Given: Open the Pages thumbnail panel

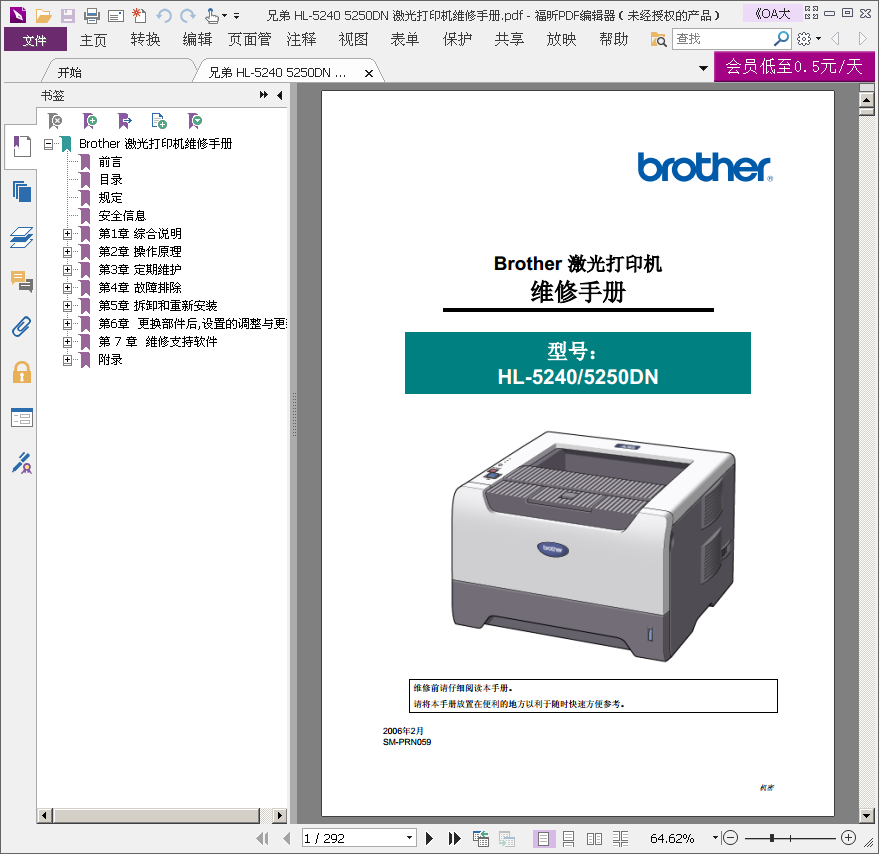Looking at the screenshot, I should (x=22, y=192).
